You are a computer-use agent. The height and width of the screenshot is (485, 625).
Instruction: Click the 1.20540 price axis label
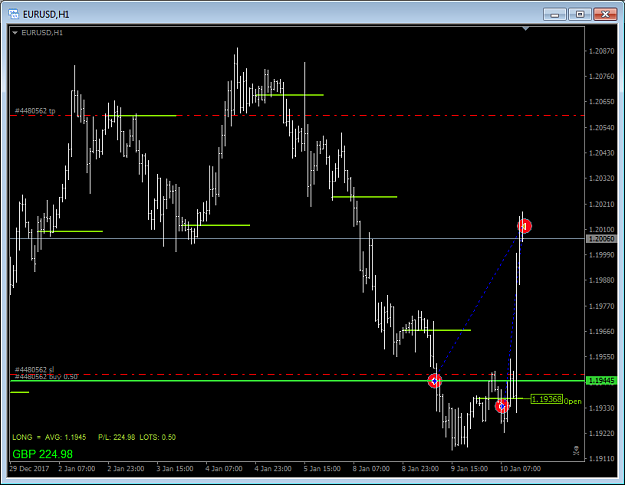tap(602, 128)
